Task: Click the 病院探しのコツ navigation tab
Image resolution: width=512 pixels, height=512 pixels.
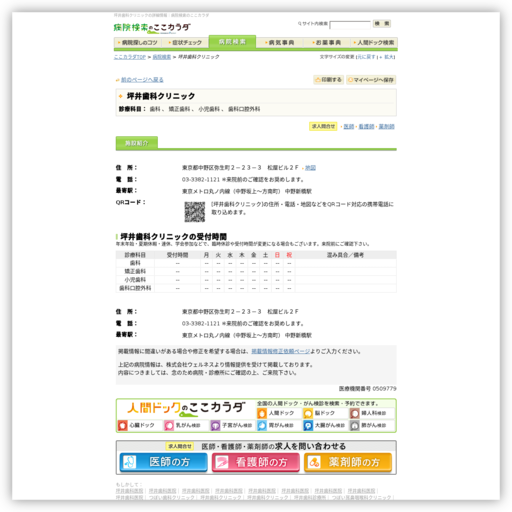Action: 137,43
